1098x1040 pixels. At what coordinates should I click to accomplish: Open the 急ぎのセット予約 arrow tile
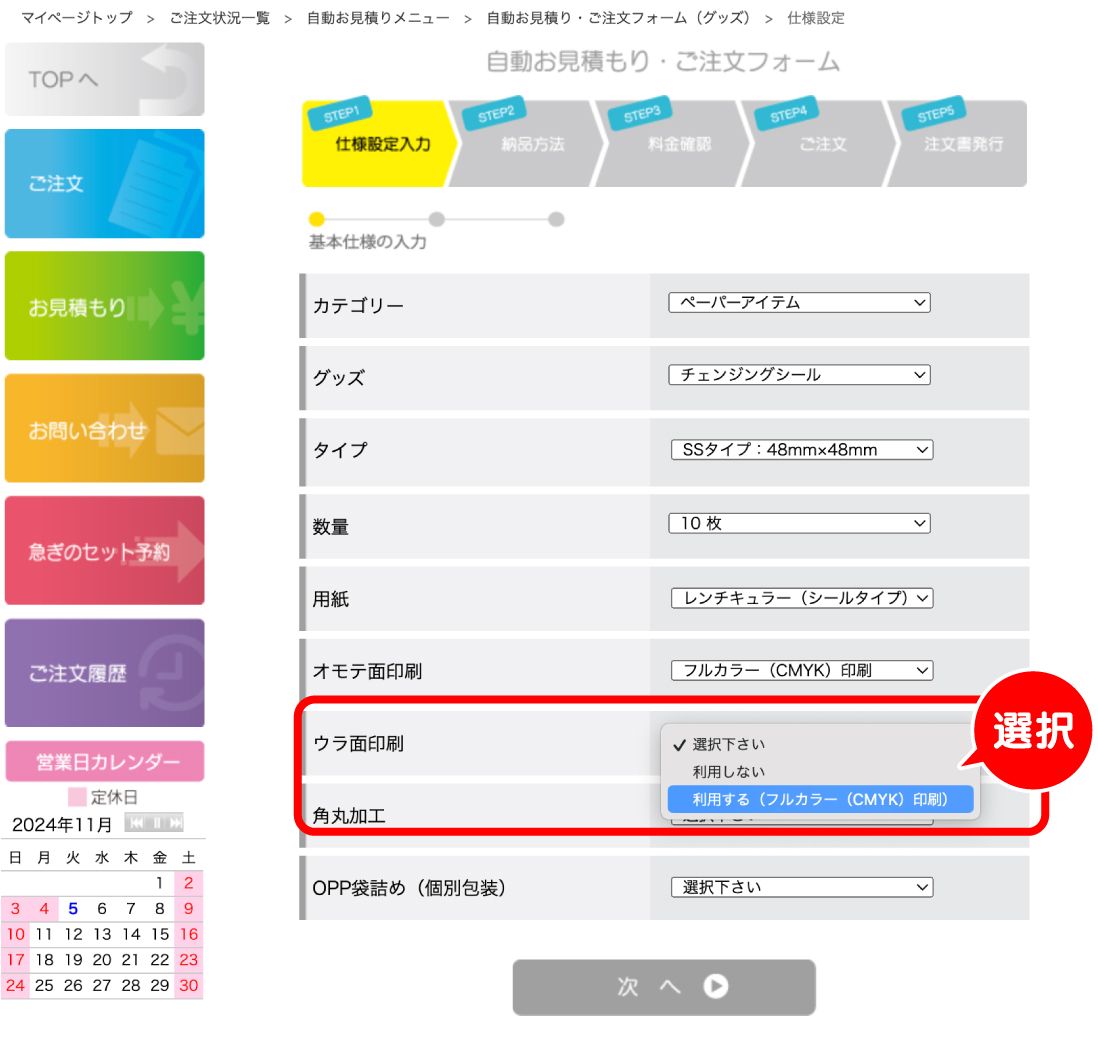(x=104, y=550)
